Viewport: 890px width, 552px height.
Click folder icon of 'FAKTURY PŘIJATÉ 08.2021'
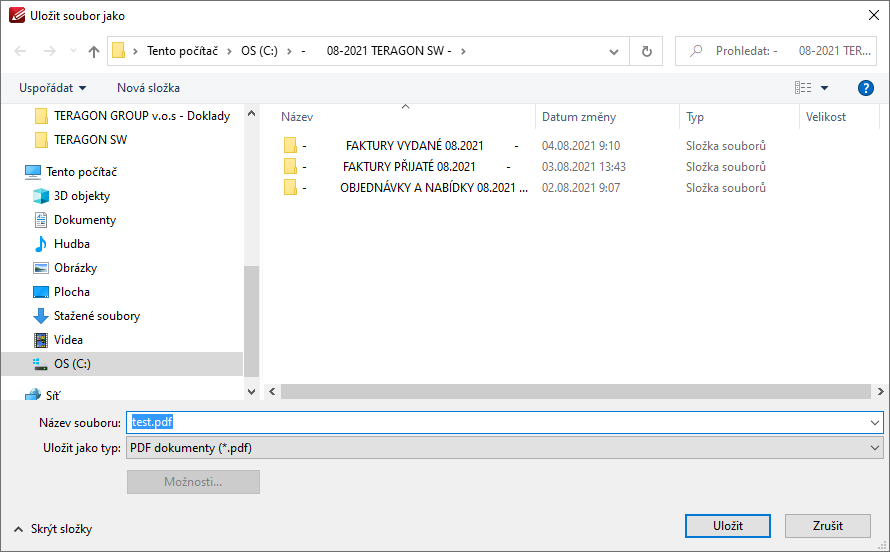click(290, 167)
